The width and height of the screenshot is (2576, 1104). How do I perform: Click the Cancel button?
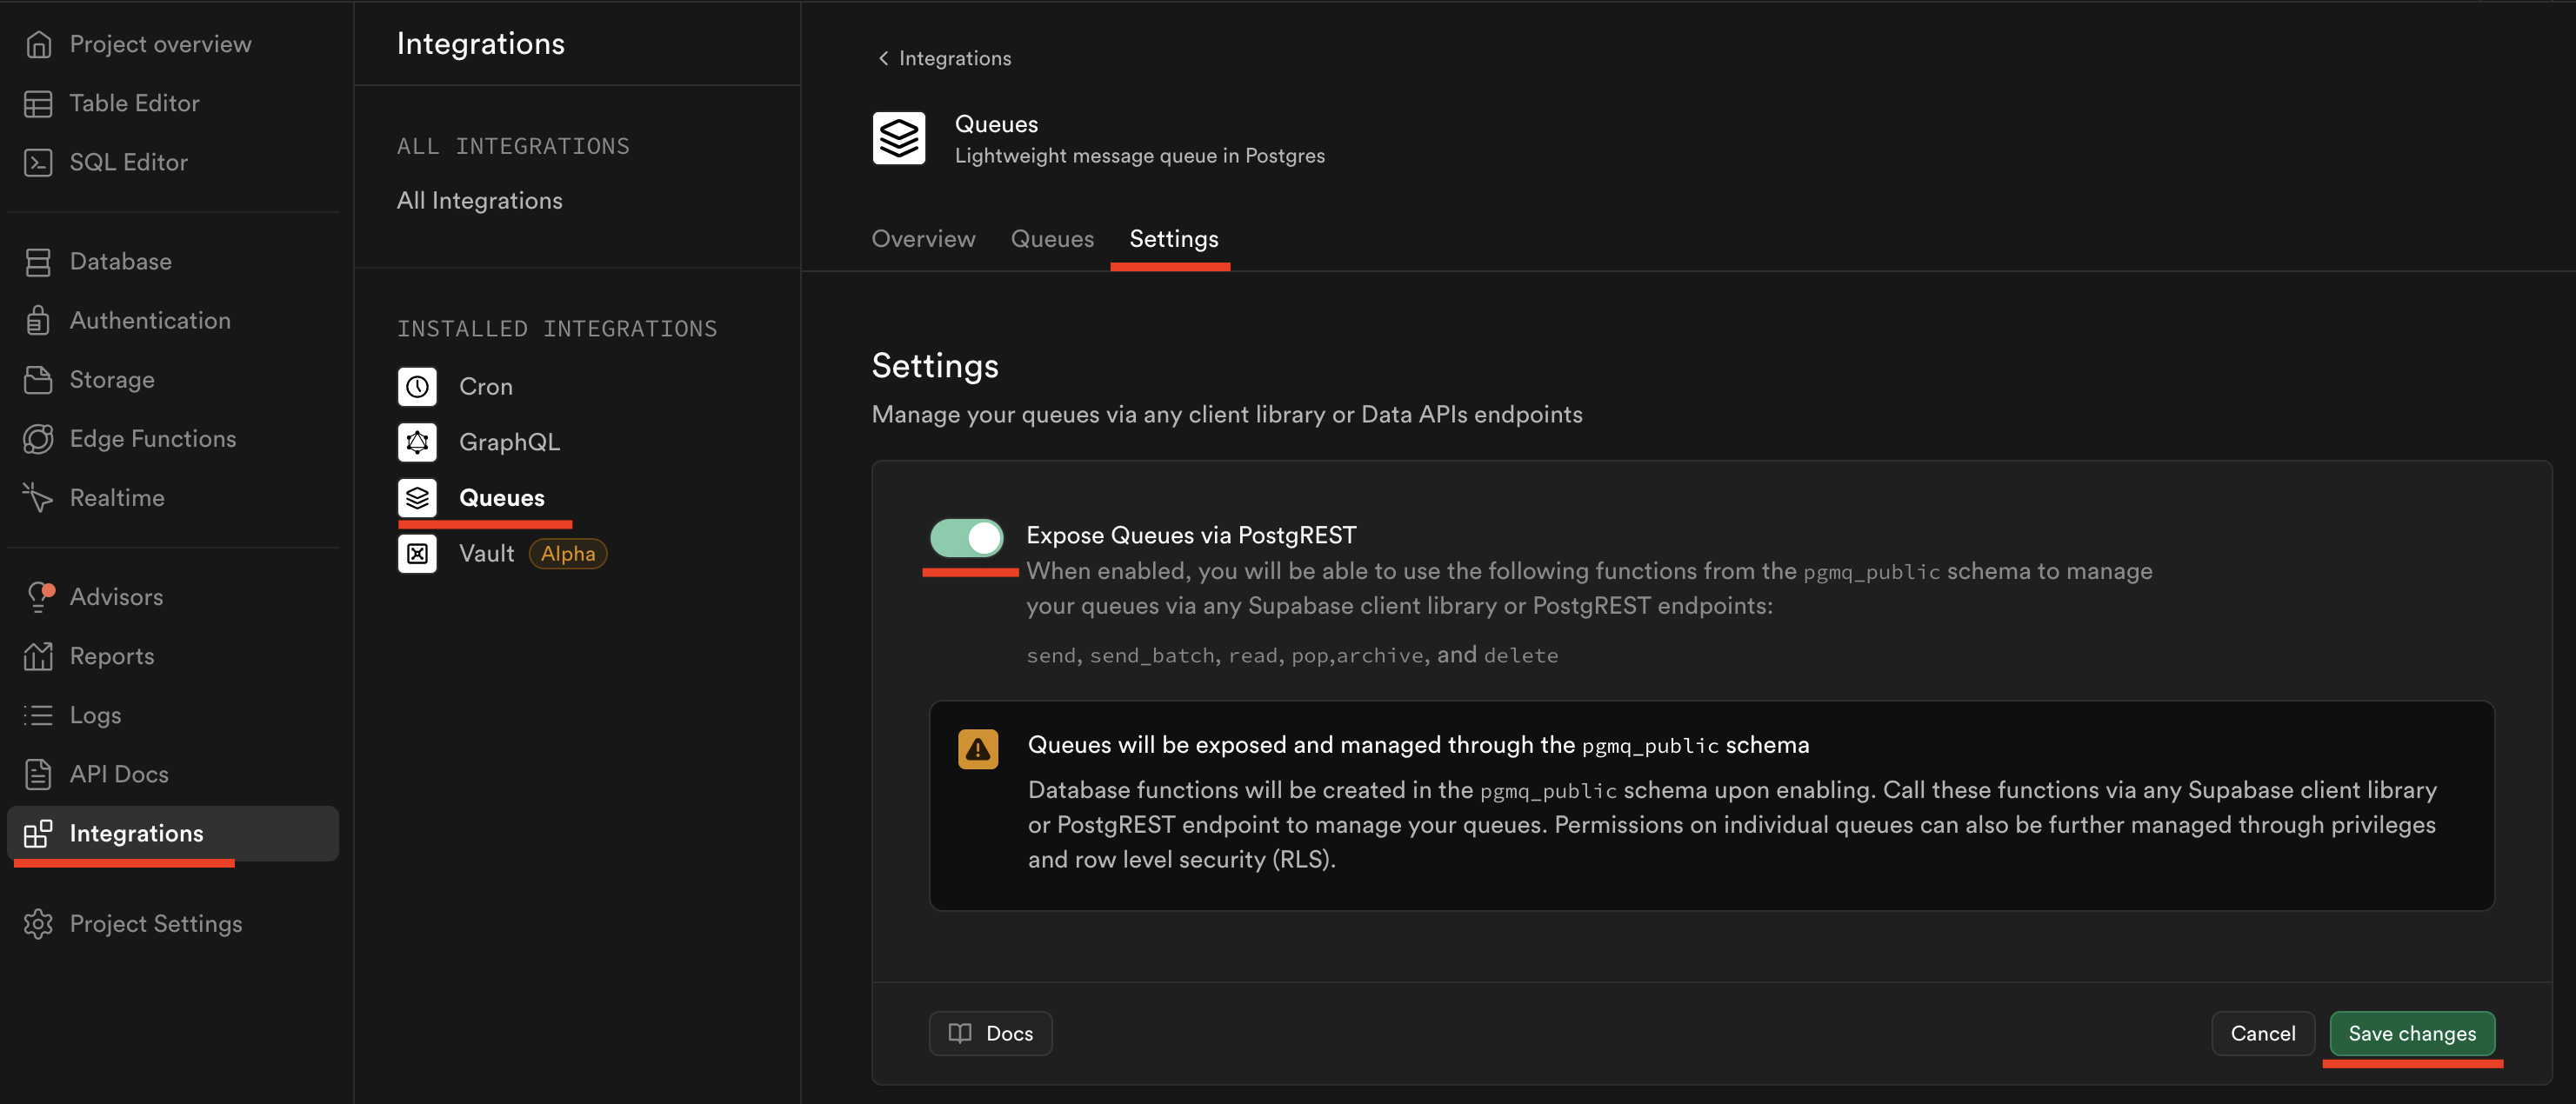pos(2262,1033)
